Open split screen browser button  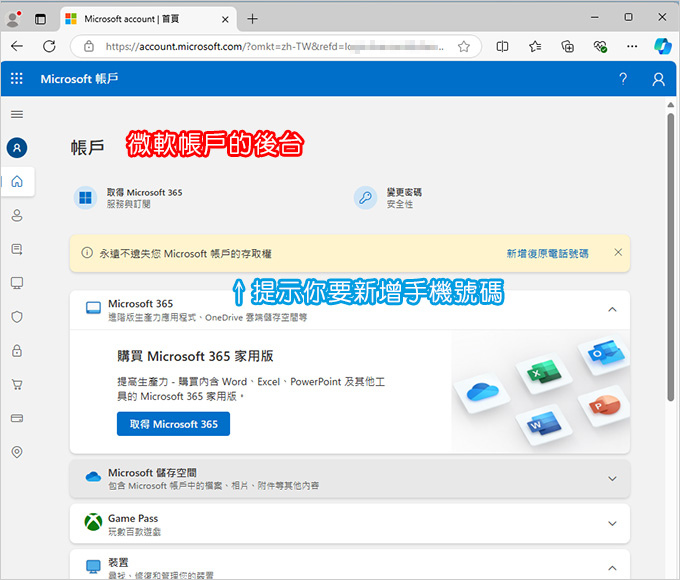pos(502,46)
